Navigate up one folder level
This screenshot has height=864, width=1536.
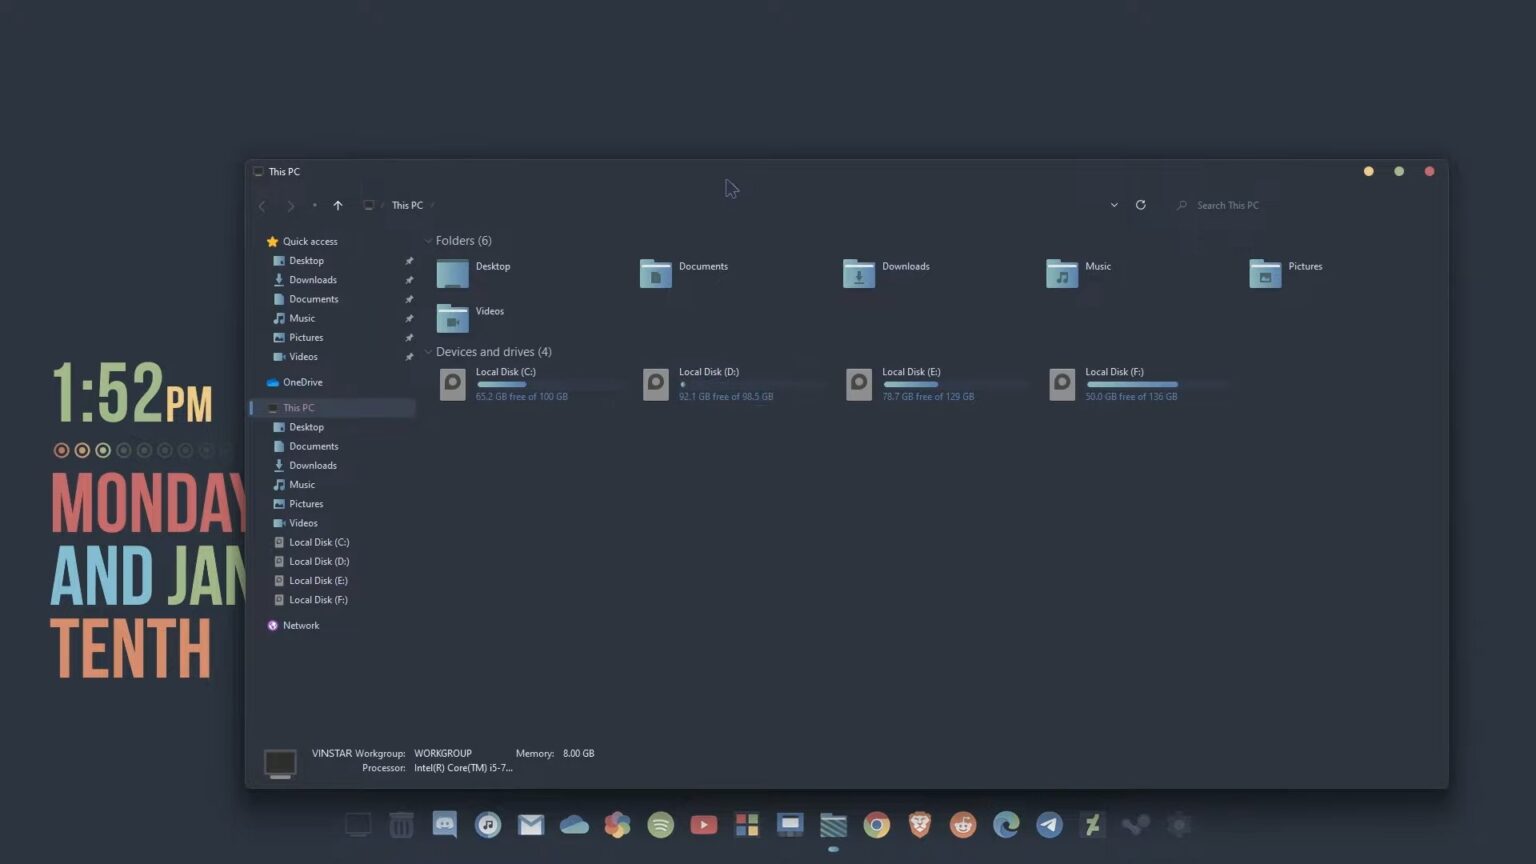point(338,205)
